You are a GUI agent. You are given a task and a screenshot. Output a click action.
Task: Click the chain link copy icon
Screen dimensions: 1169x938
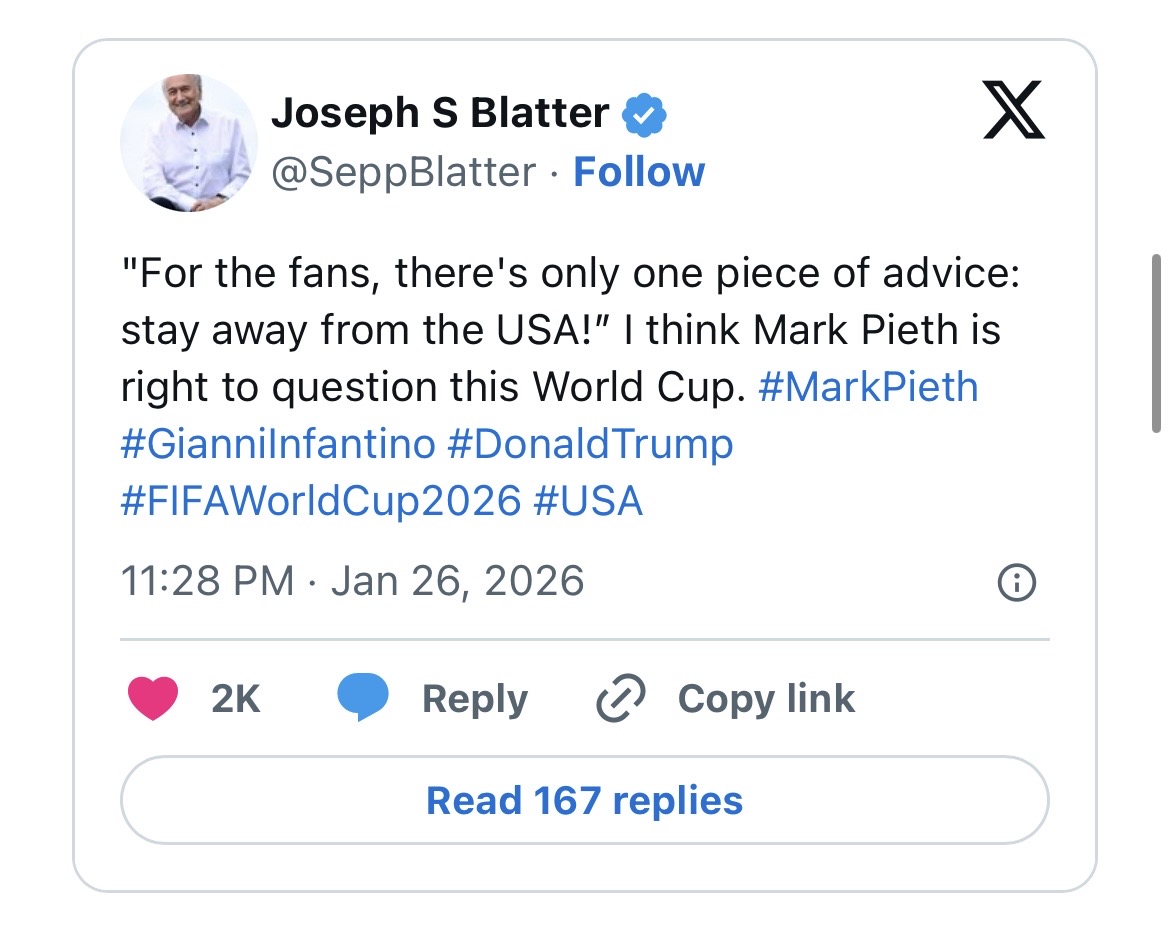pyautogui.click(x=620, y=698)
